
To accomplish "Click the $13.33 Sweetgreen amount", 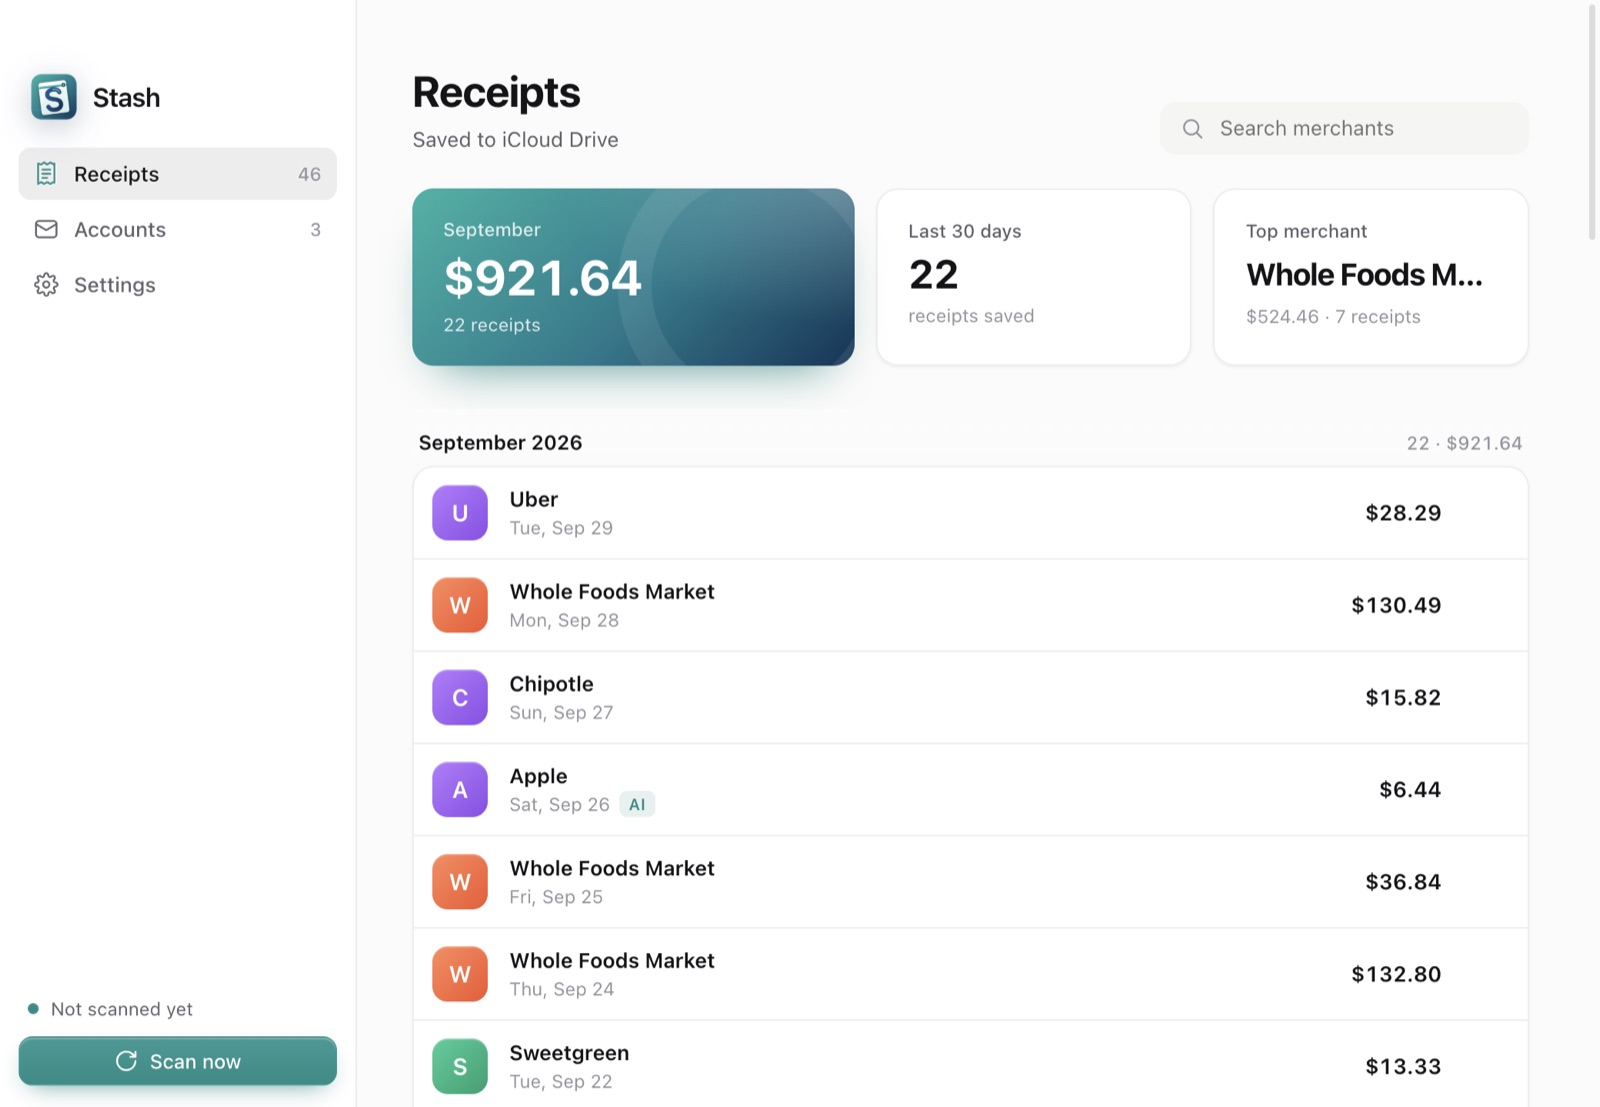I will click(x=1403, y=1066).
